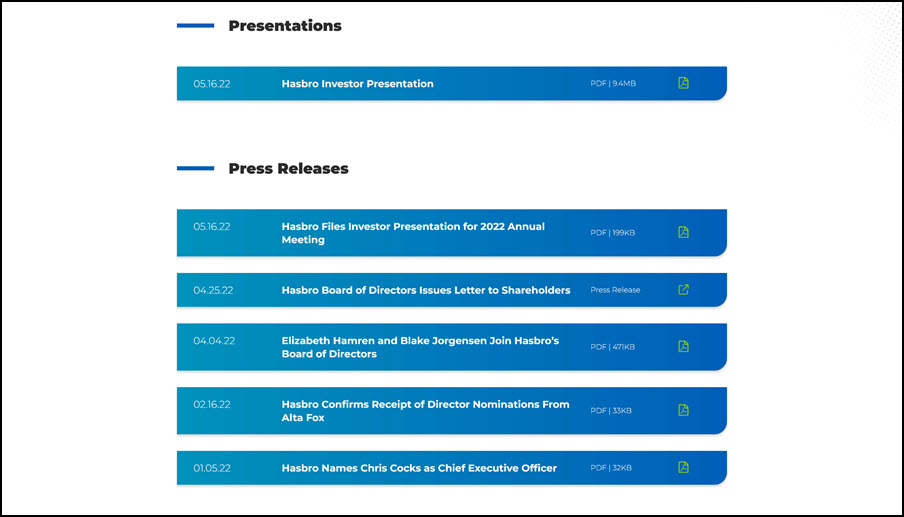
Task: Select the 04.25.22 date entry
Action: click(213, 290)
